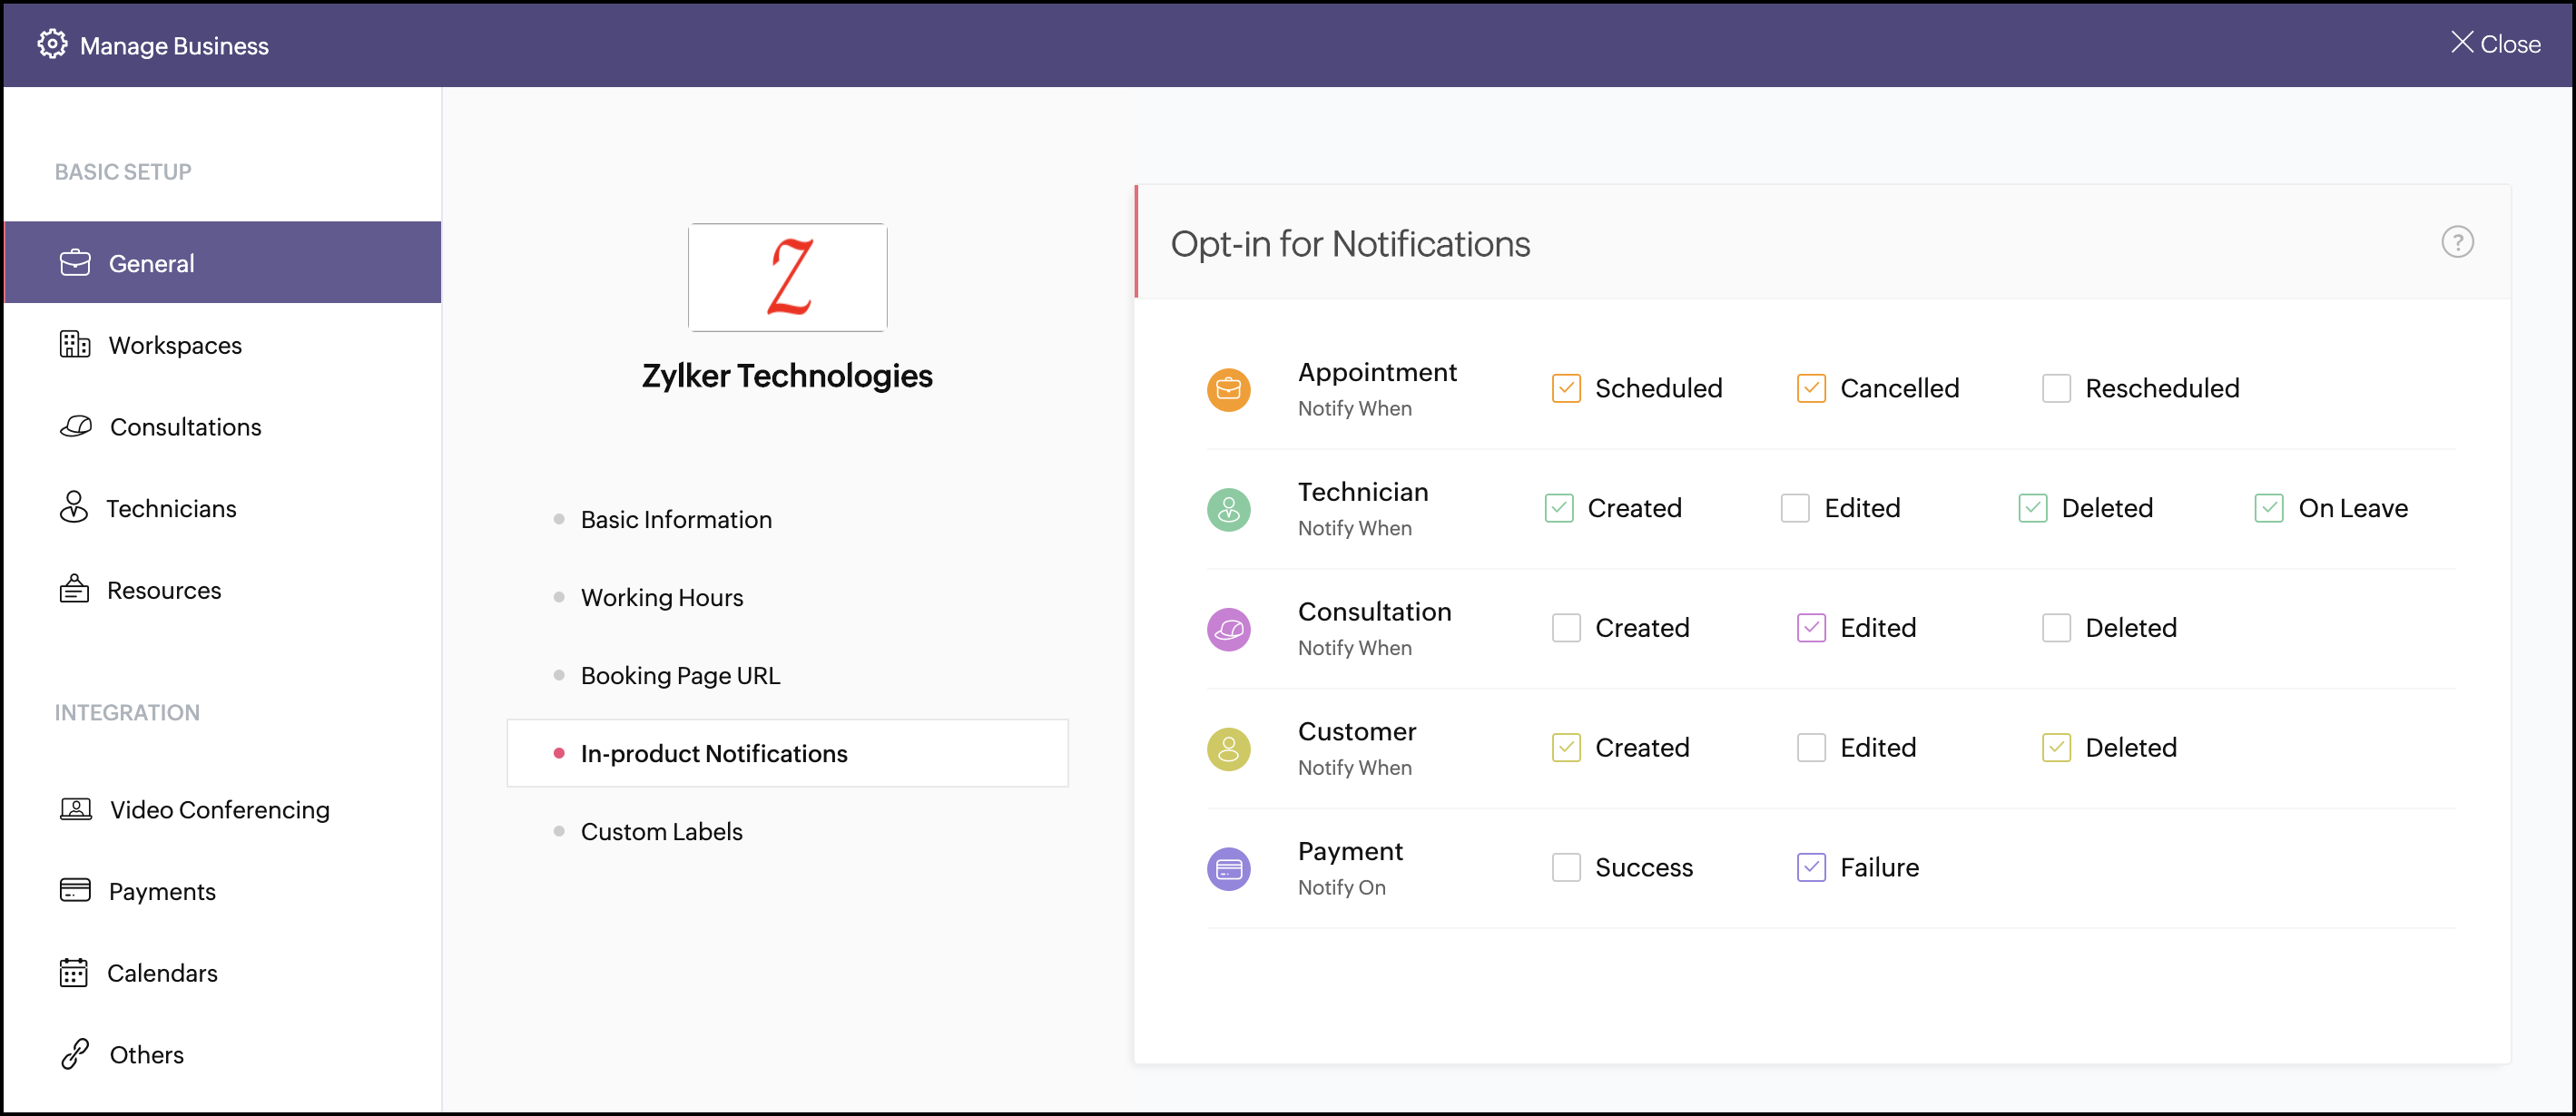
Task: Open the Custom Labels section
Action: 661,831
